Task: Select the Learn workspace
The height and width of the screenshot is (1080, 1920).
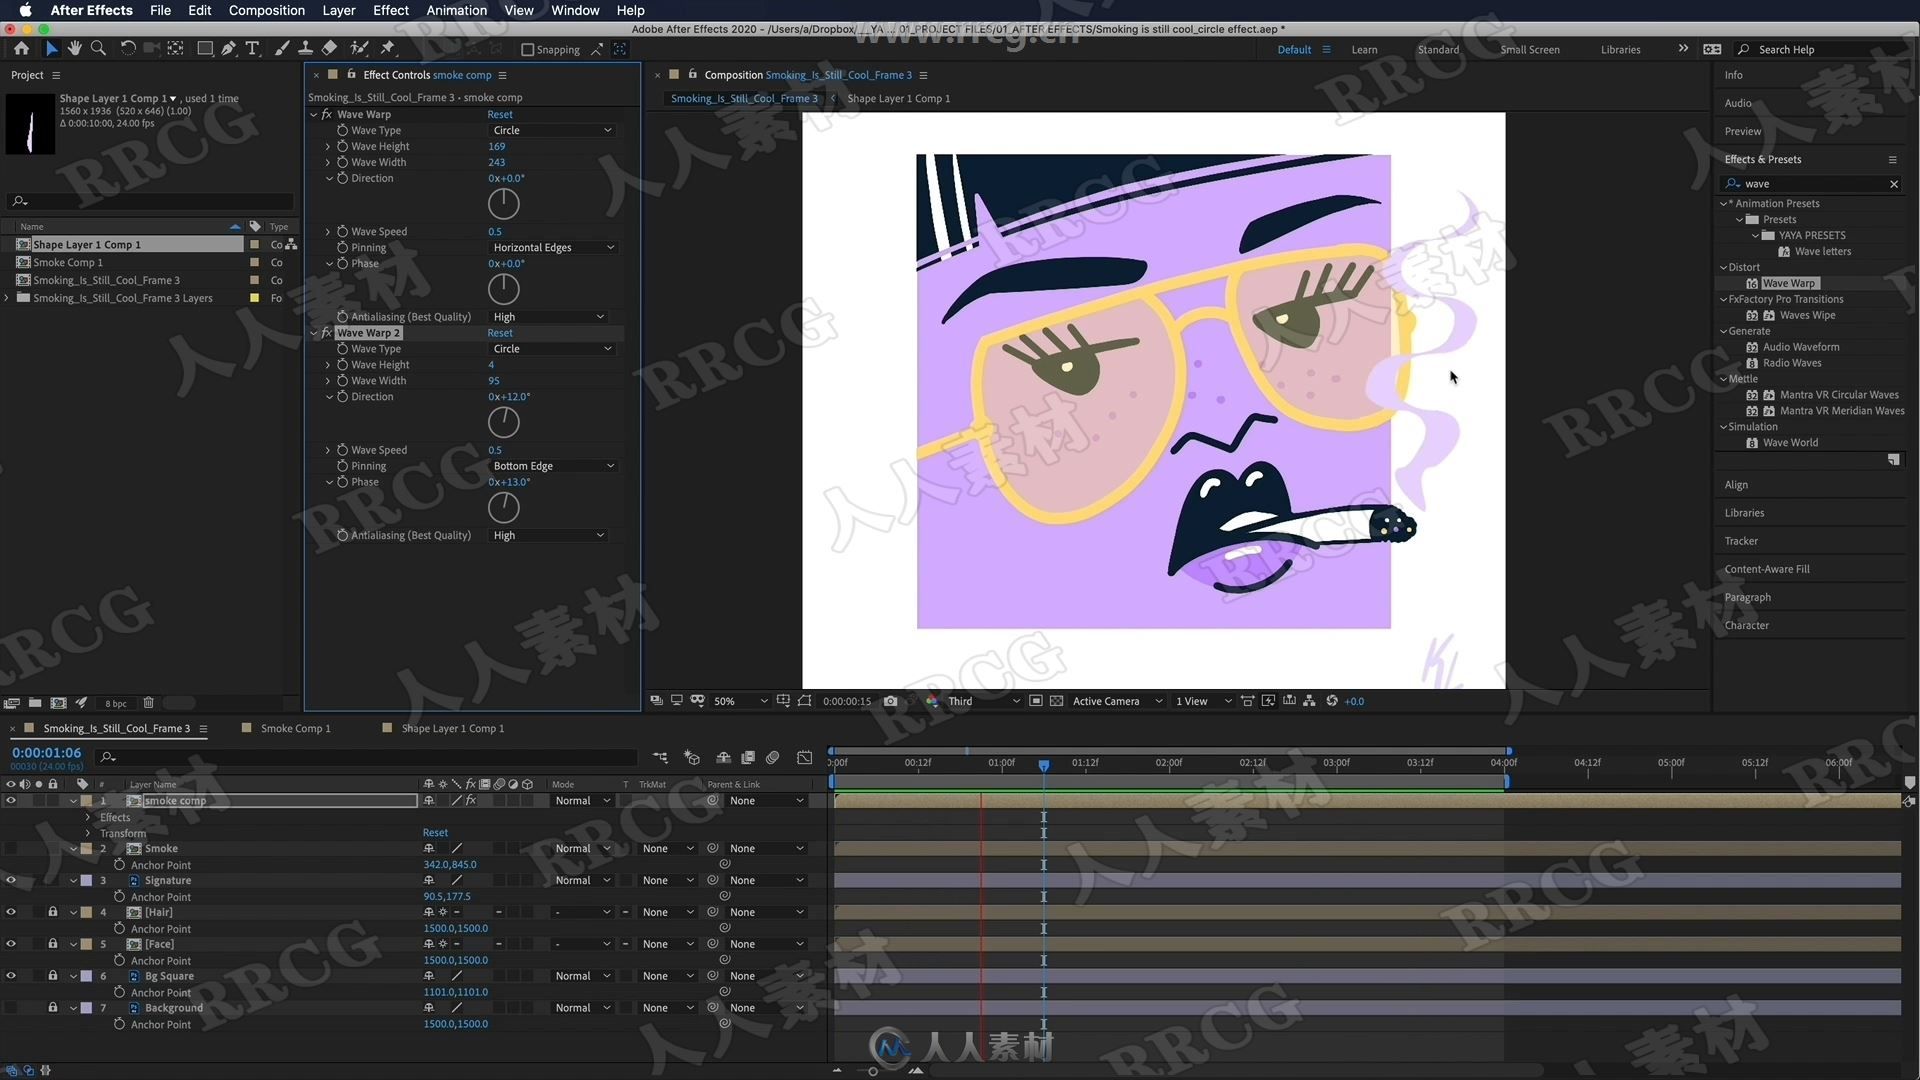Action: click(x=1364, y=49)
